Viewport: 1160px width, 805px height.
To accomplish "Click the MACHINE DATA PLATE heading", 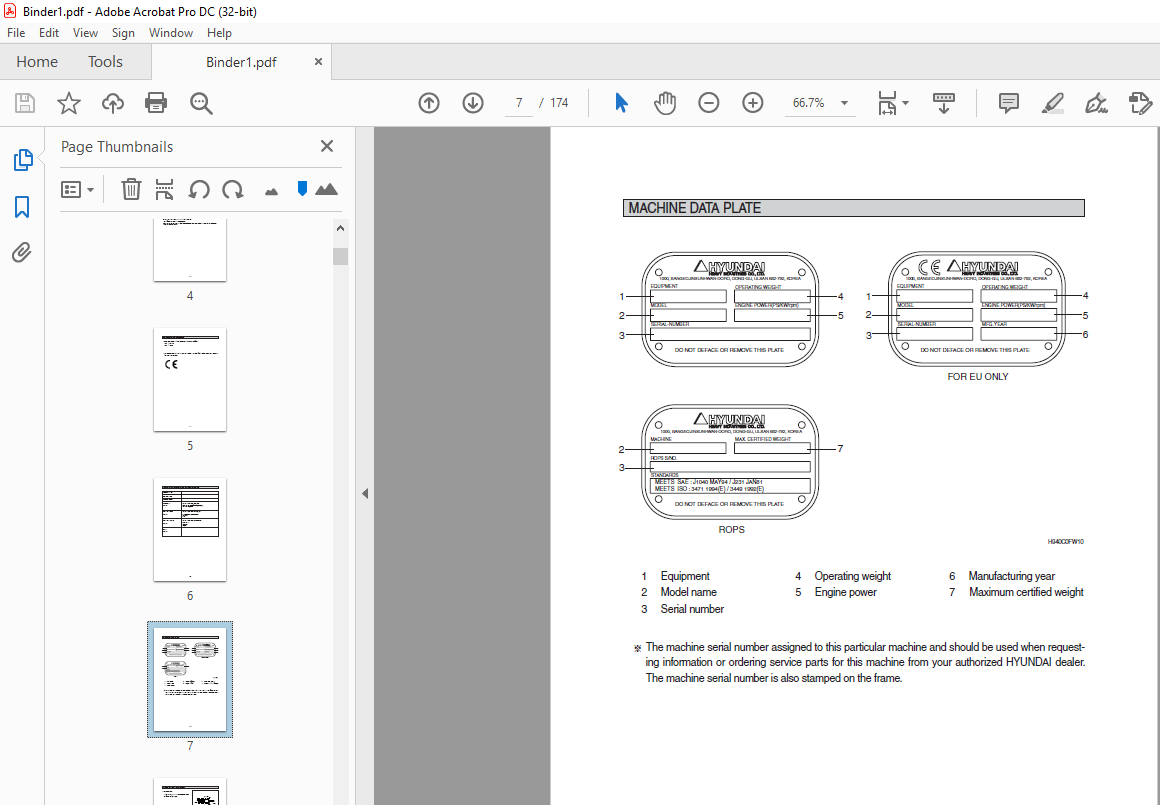I will pyautogui.click(x=695, y=208).
